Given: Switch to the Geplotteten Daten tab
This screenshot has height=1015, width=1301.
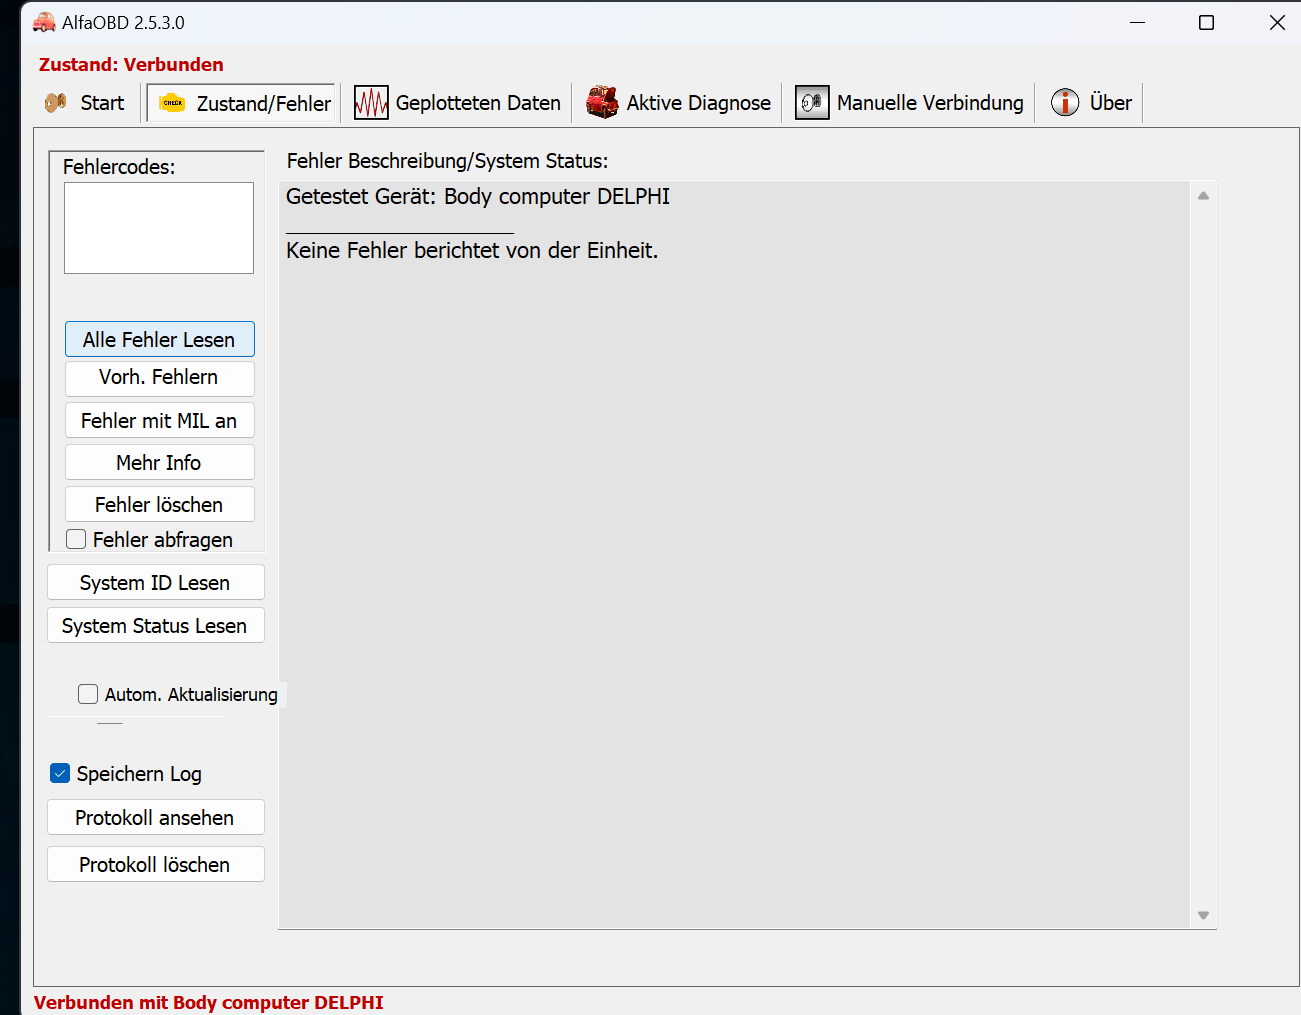Looking at the screenshot, I should coord(477,103).
